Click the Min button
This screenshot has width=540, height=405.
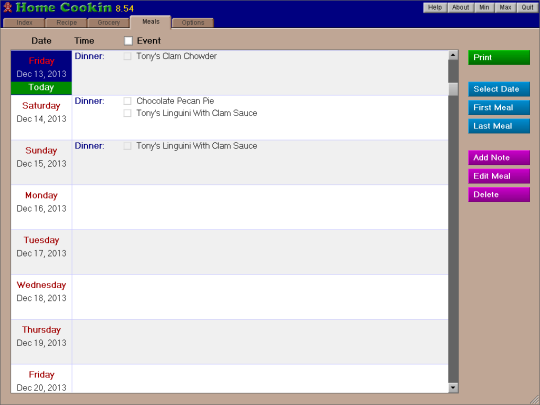click(x=484, y=8)
